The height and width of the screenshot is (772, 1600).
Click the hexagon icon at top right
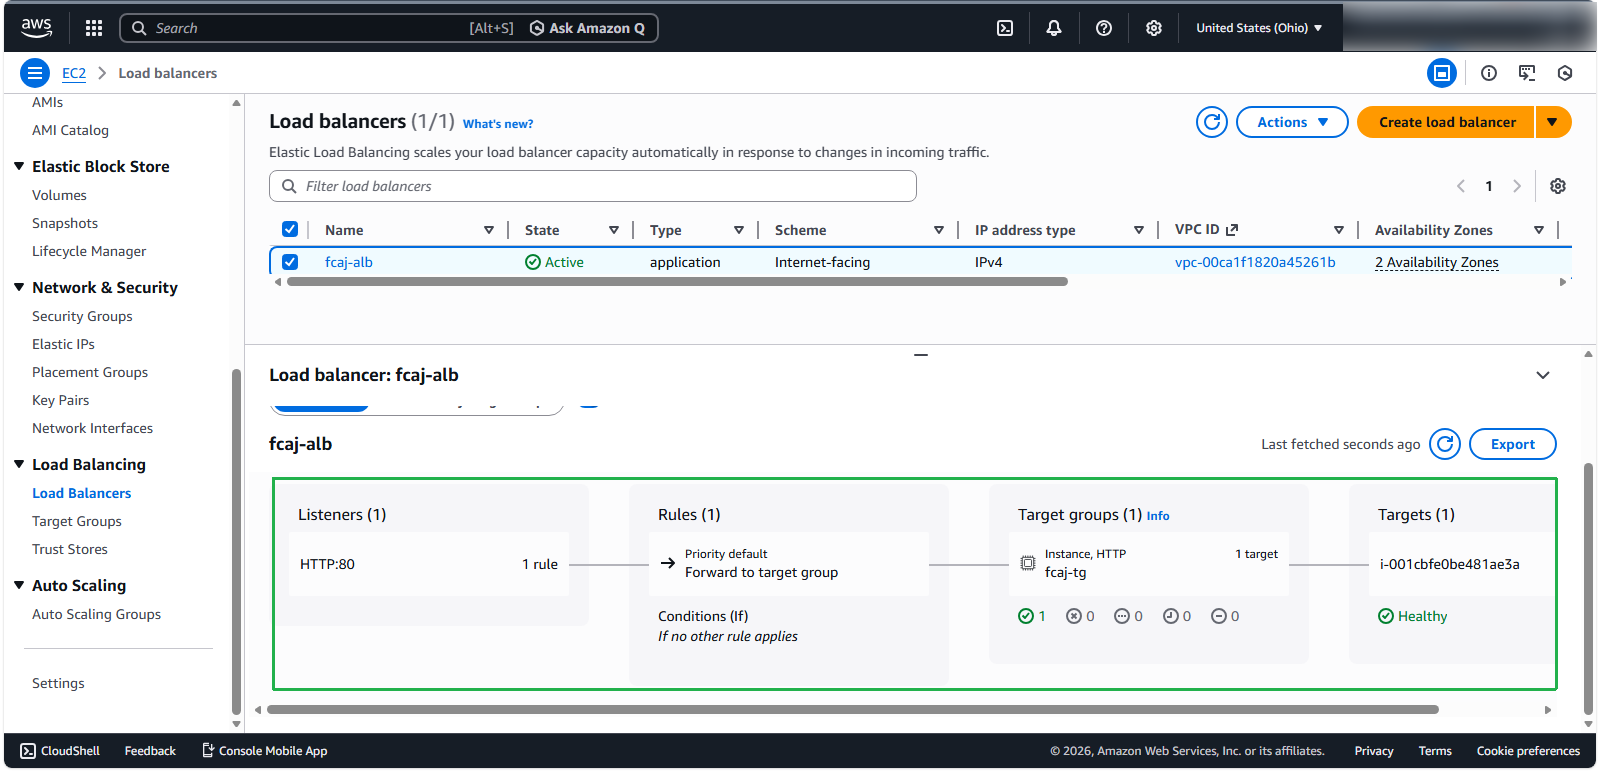[1565, 73]
